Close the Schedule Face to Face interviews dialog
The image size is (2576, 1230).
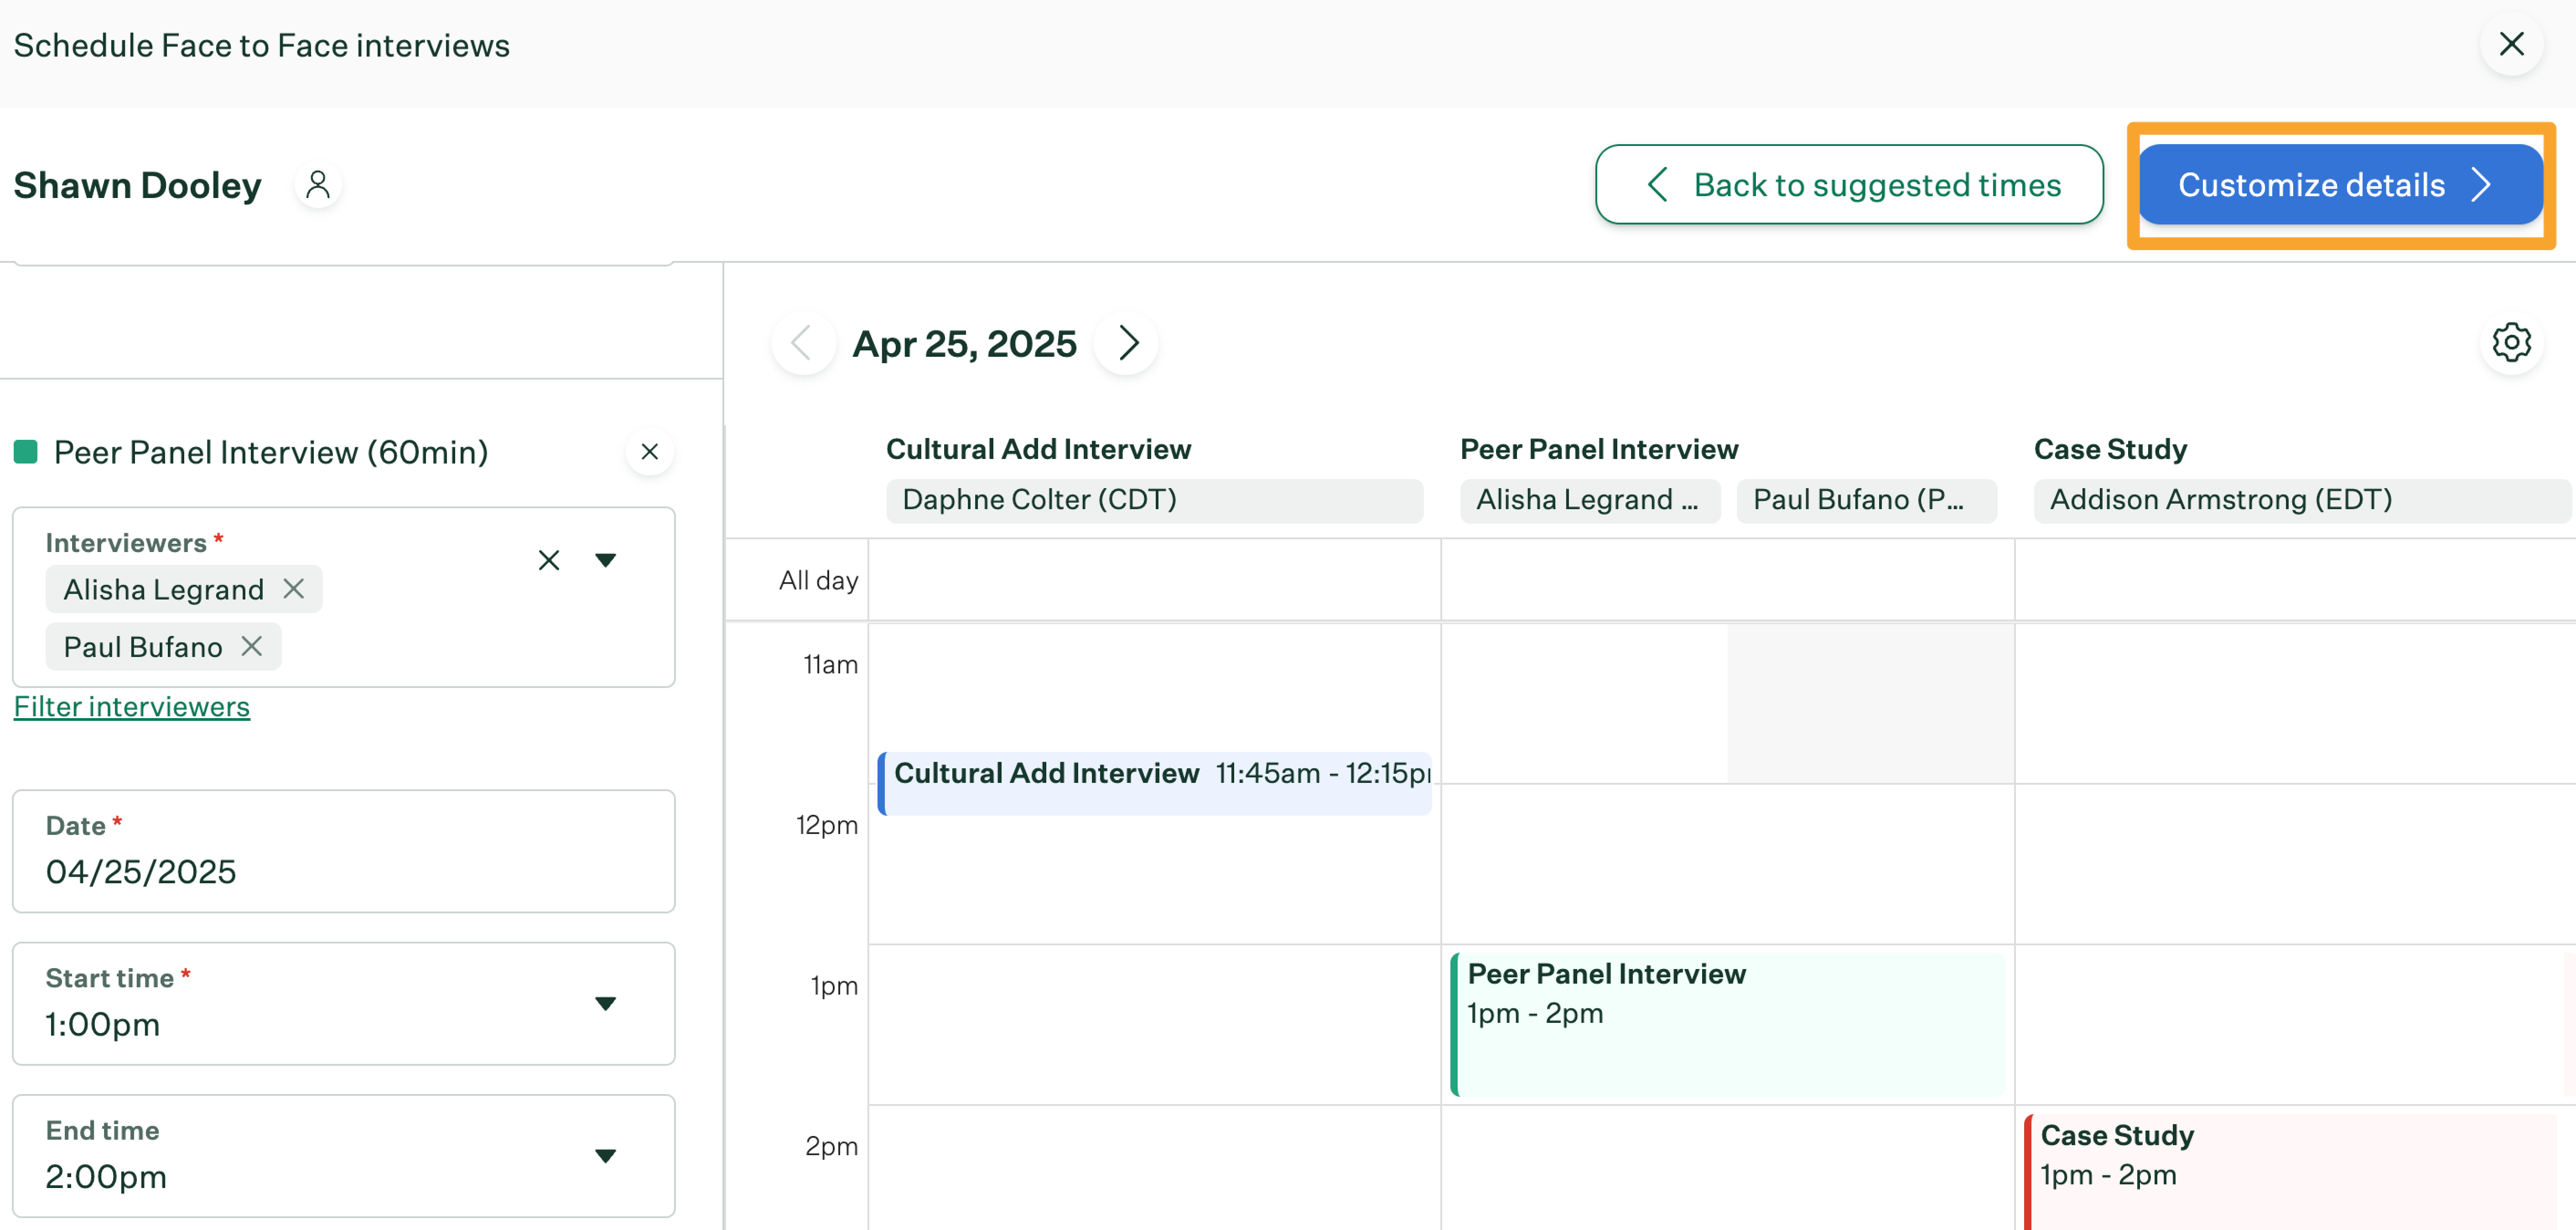pyautogui.click(x=2511, y=44)
